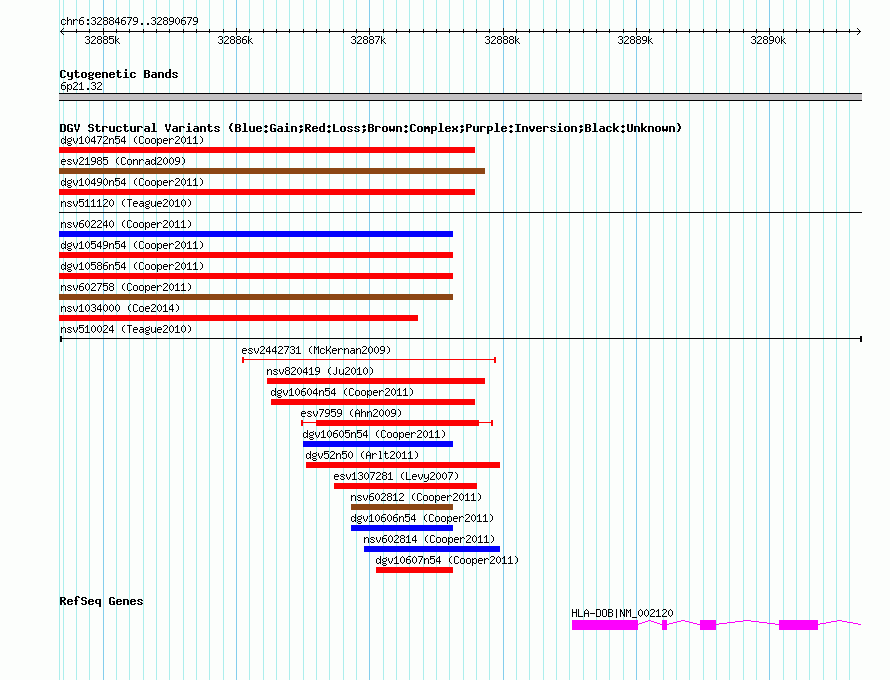Open dgv10549n54 (Cooper2011) variant
Image resolution: width=890 pixels, height=680 pixels.
click(x=132, y=245)
